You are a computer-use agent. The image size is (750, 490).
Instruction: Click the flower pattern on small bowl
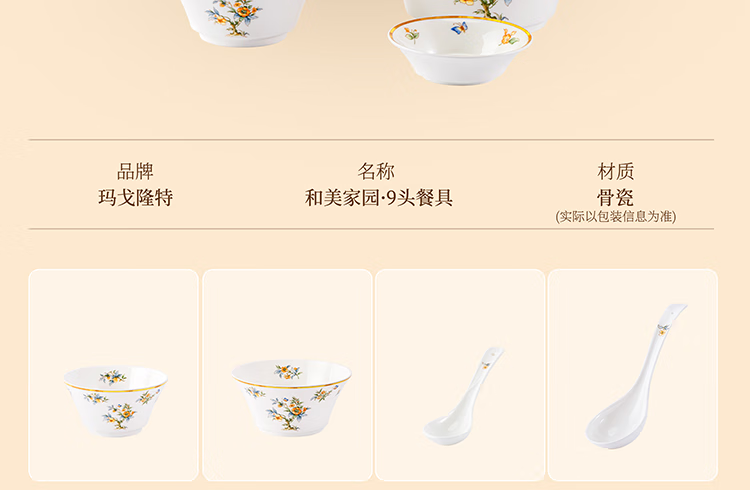120,415
